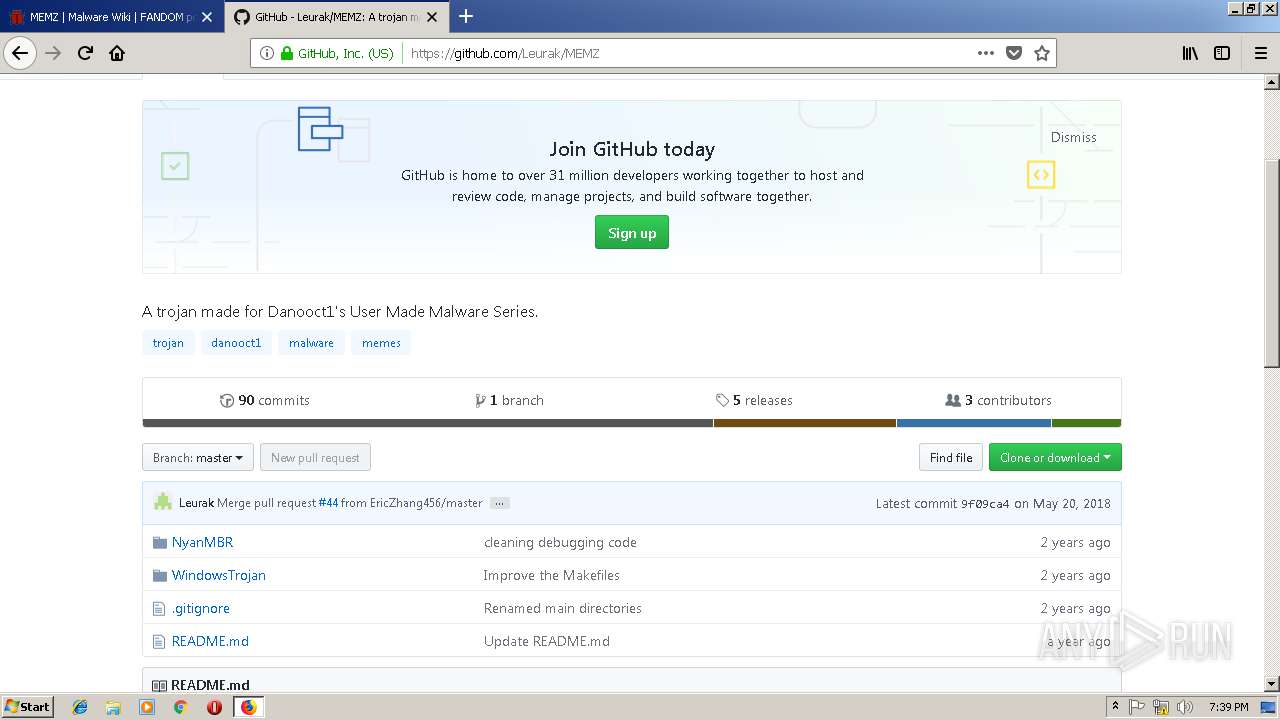The width and height of the screenshot is (1280, 720).
Task: Open the Library icon in toolbar
Action: pos(1190,53)
